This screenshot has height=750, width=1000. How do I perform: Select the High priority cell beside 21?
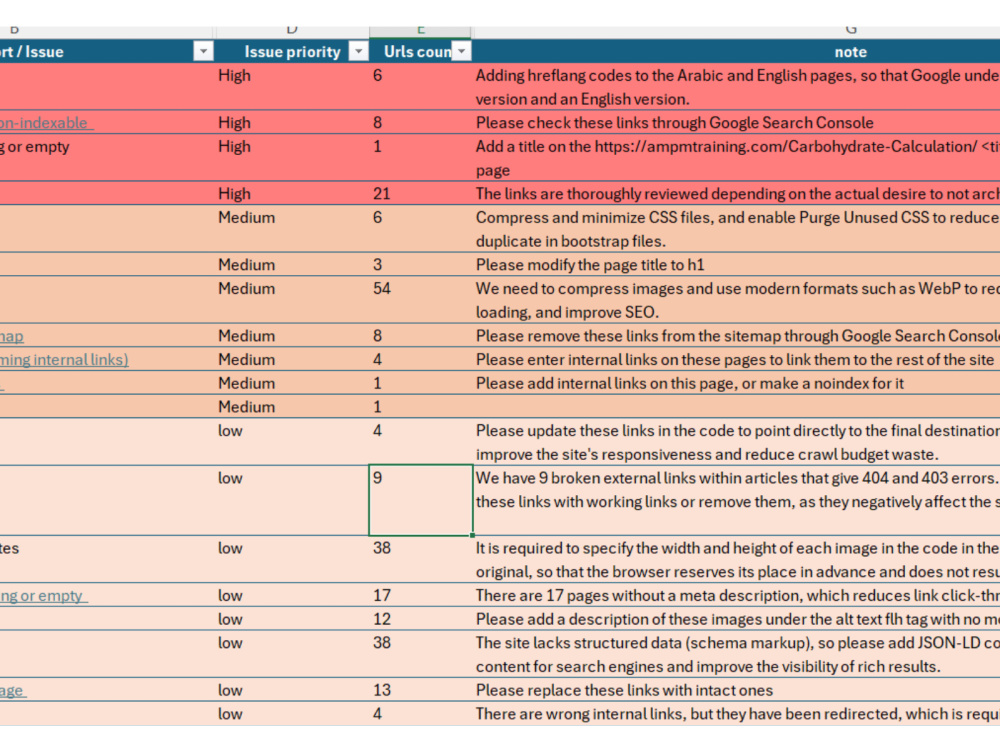click(x=292, y=194)
